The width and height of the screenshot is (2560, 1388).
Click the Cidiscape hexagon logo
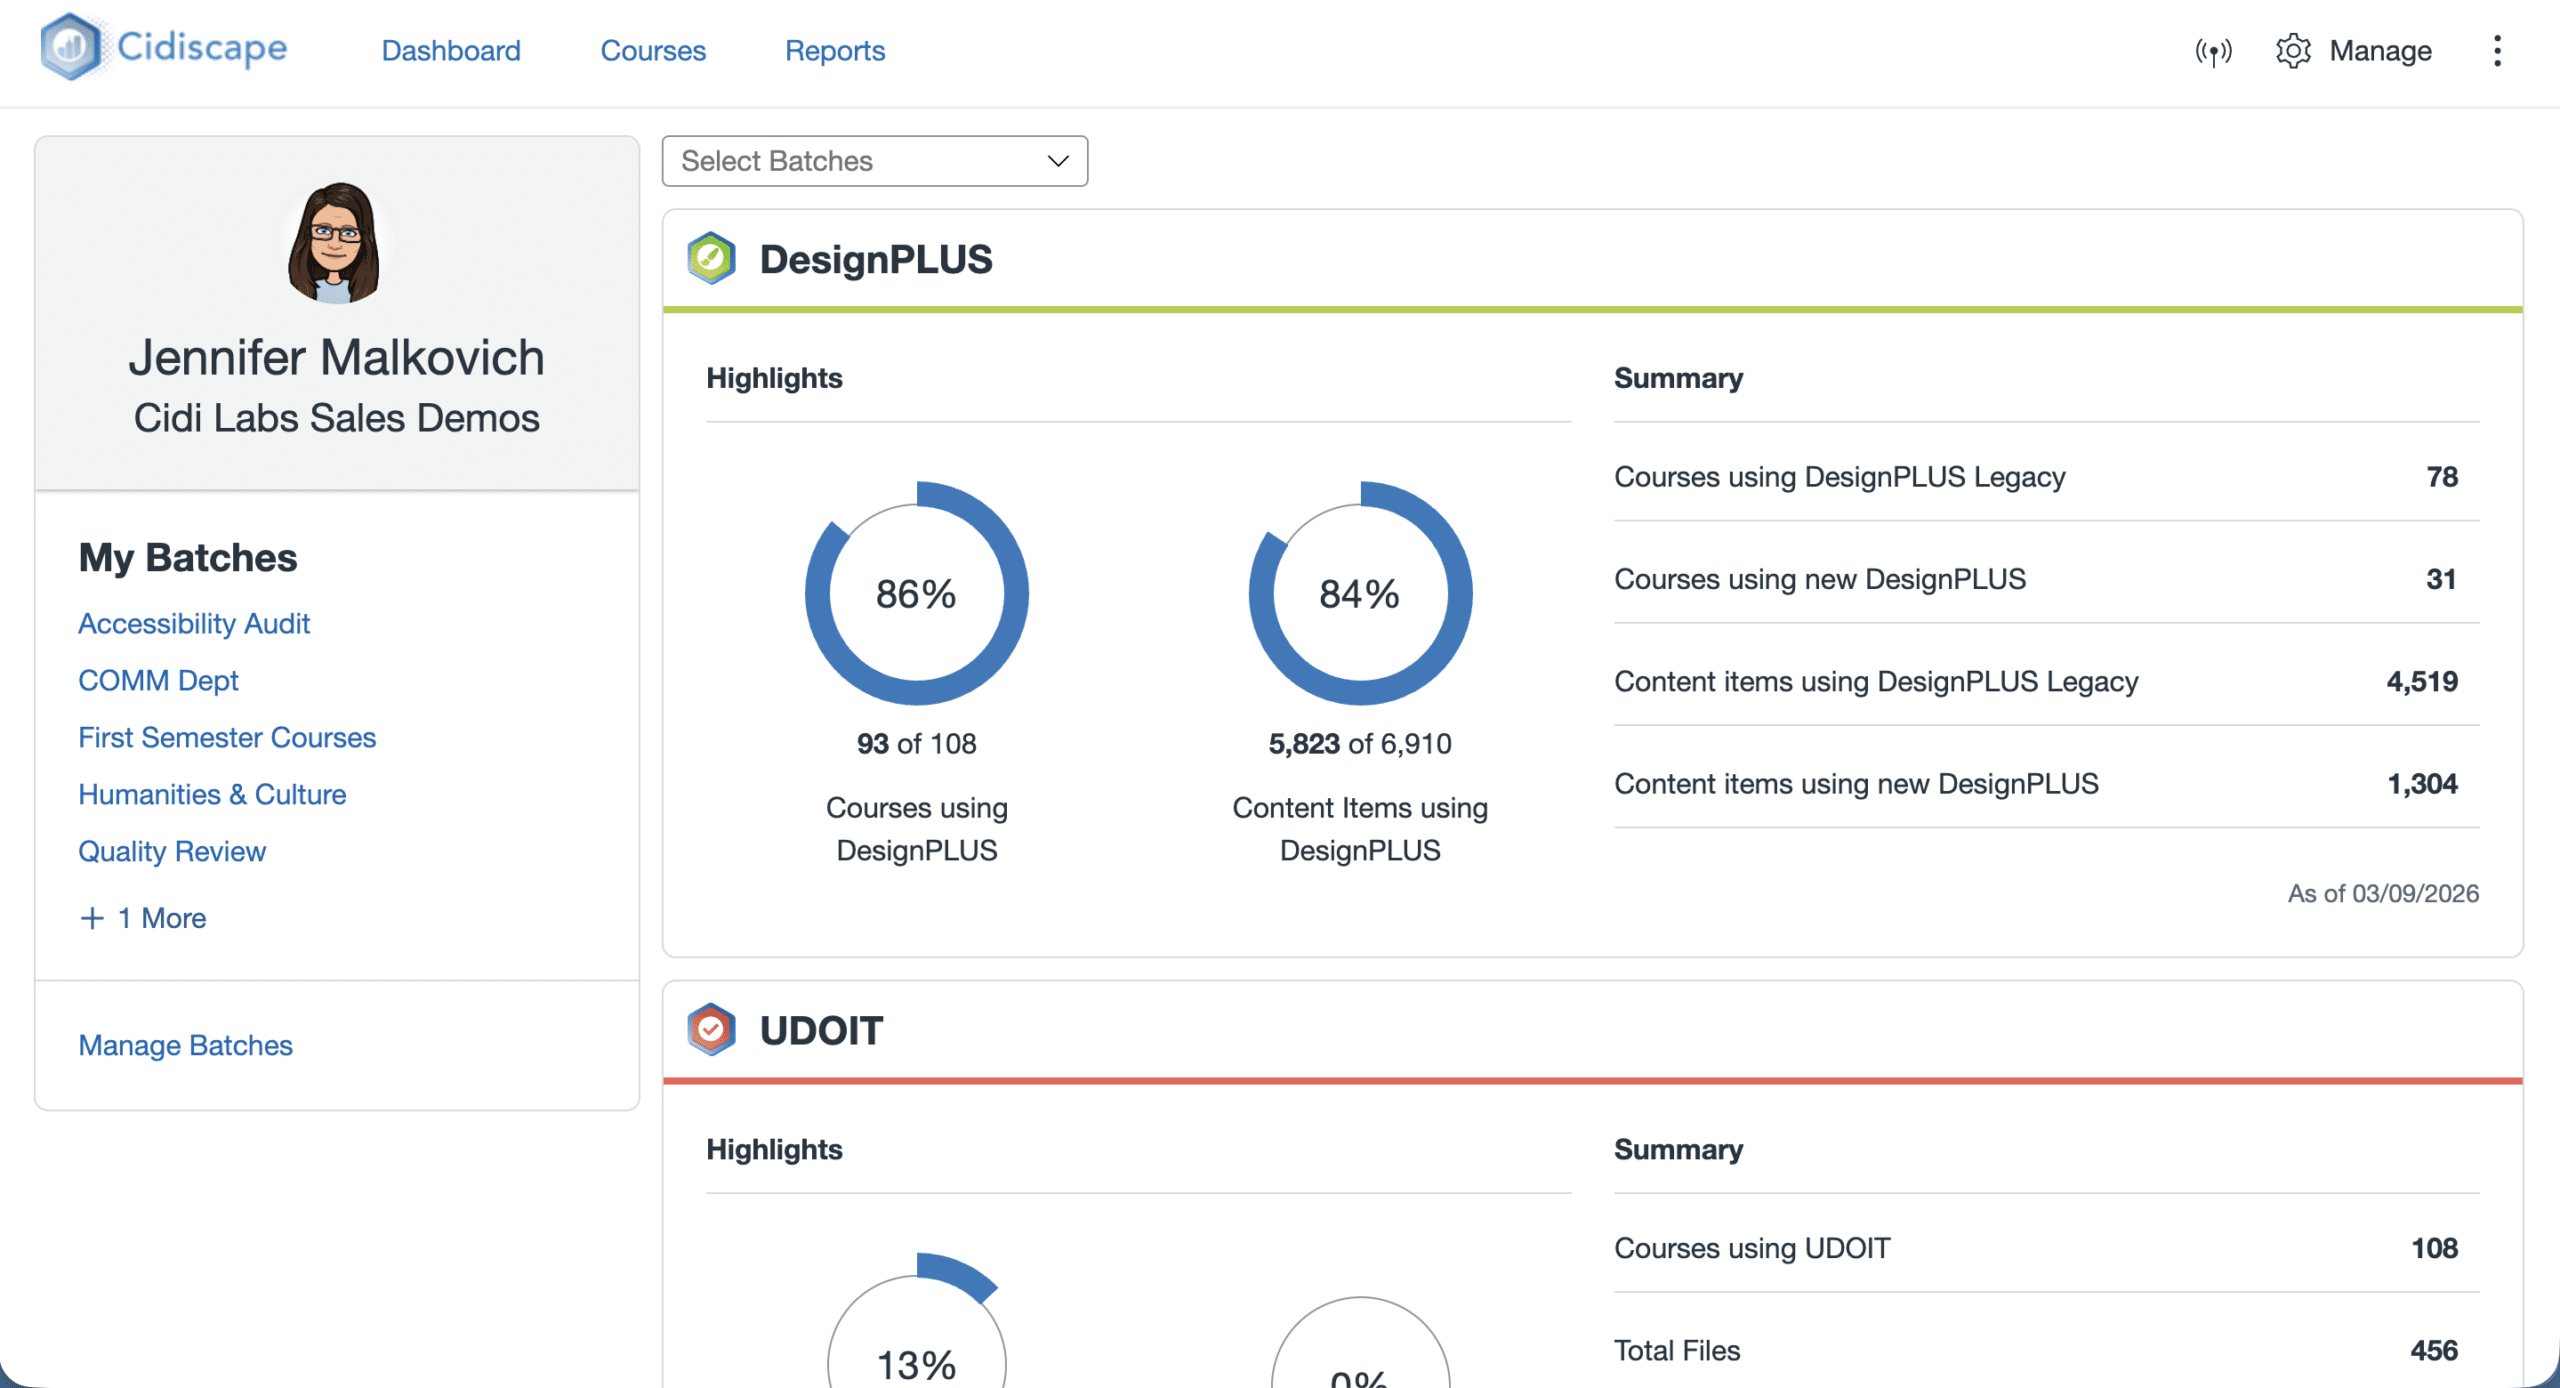[70, 47]
